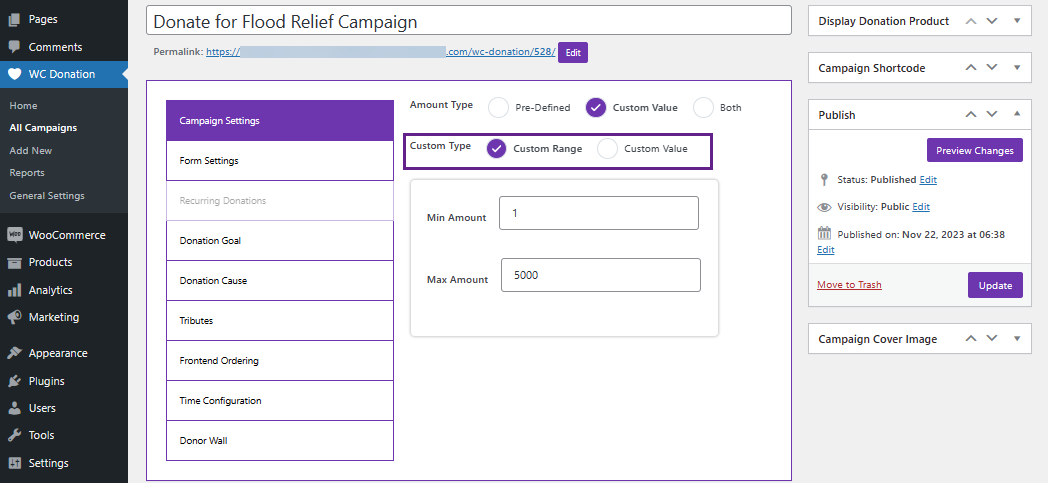
Task: Open All Campaigns submenu item
Action: (x=43, y=128)
